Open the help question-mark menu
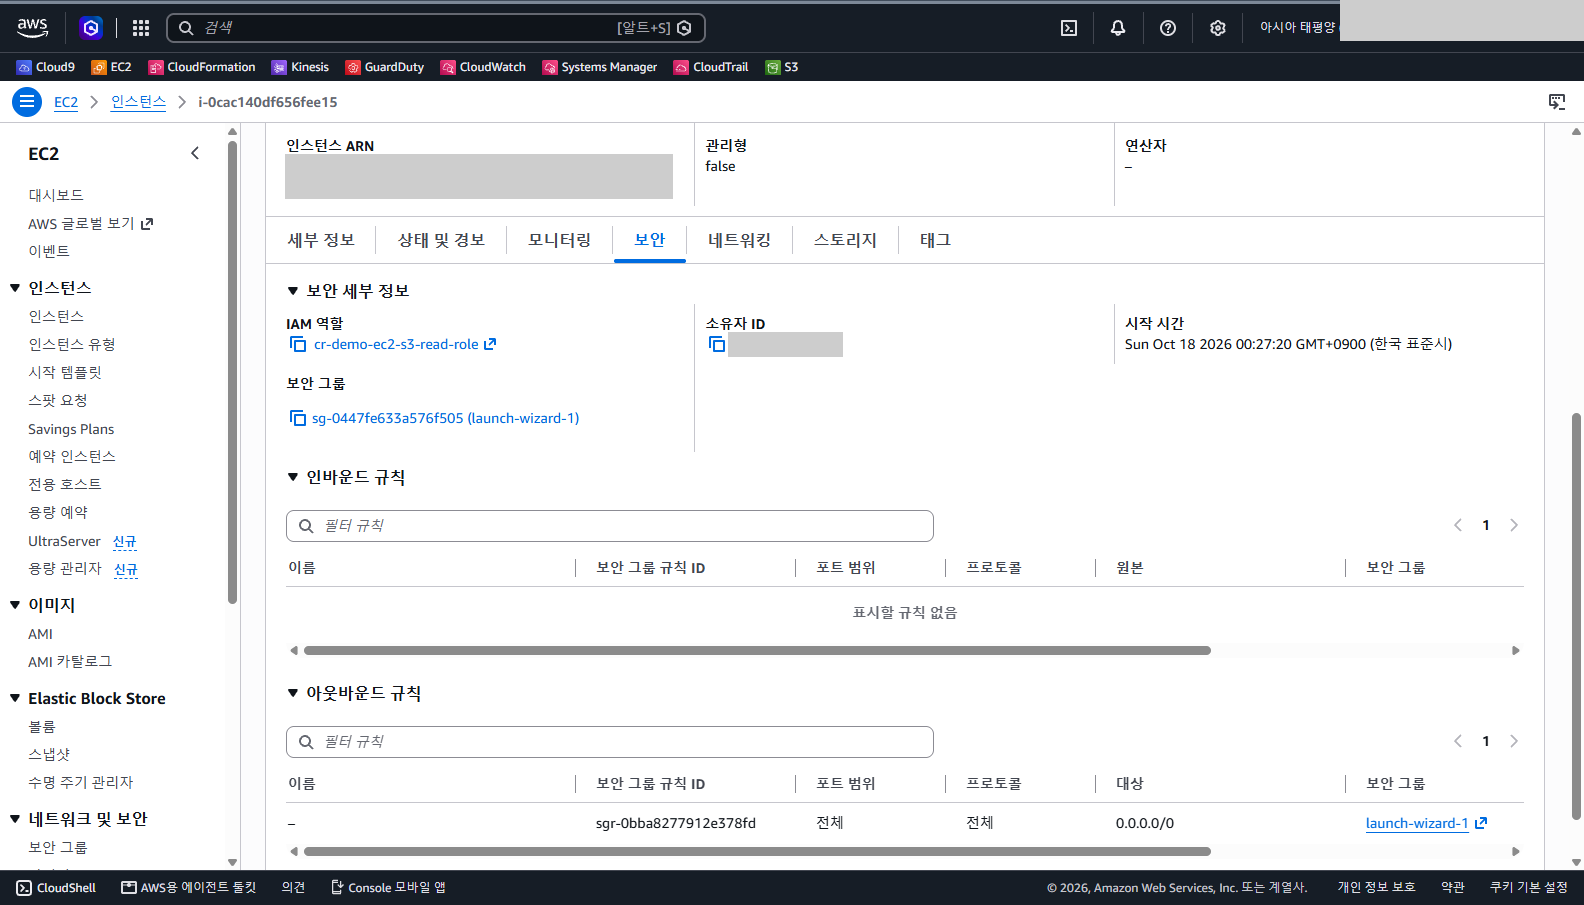The image size is (1584, 905). 1168,28
